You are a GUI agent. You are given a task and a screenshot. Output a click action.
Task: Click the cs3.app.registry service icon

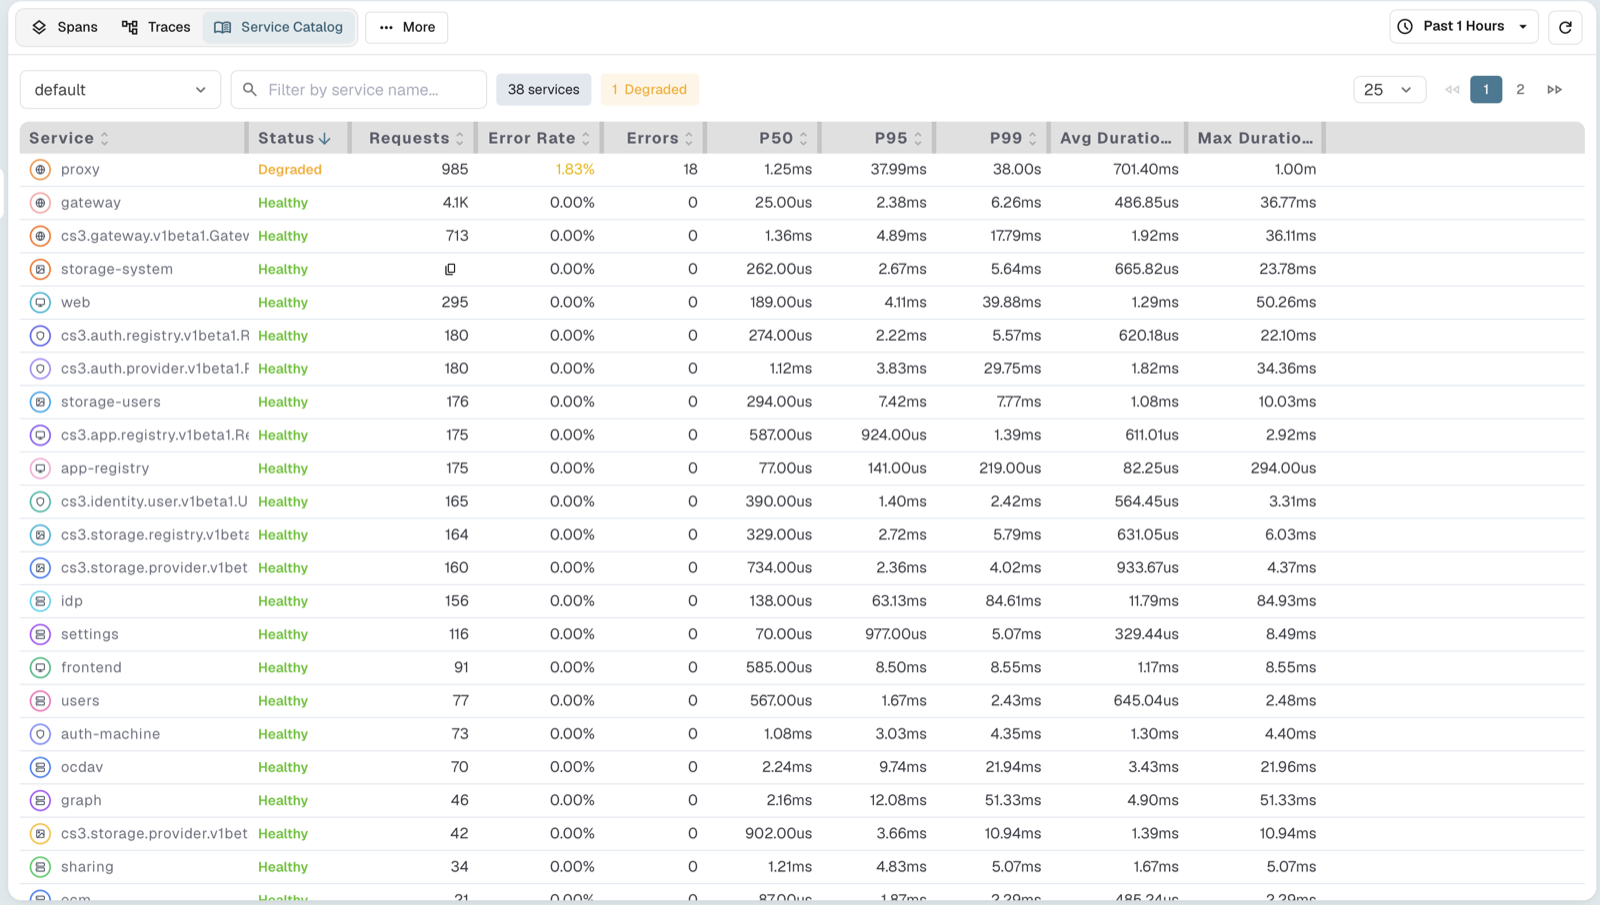pyautogui.click(x=40, y=435)
